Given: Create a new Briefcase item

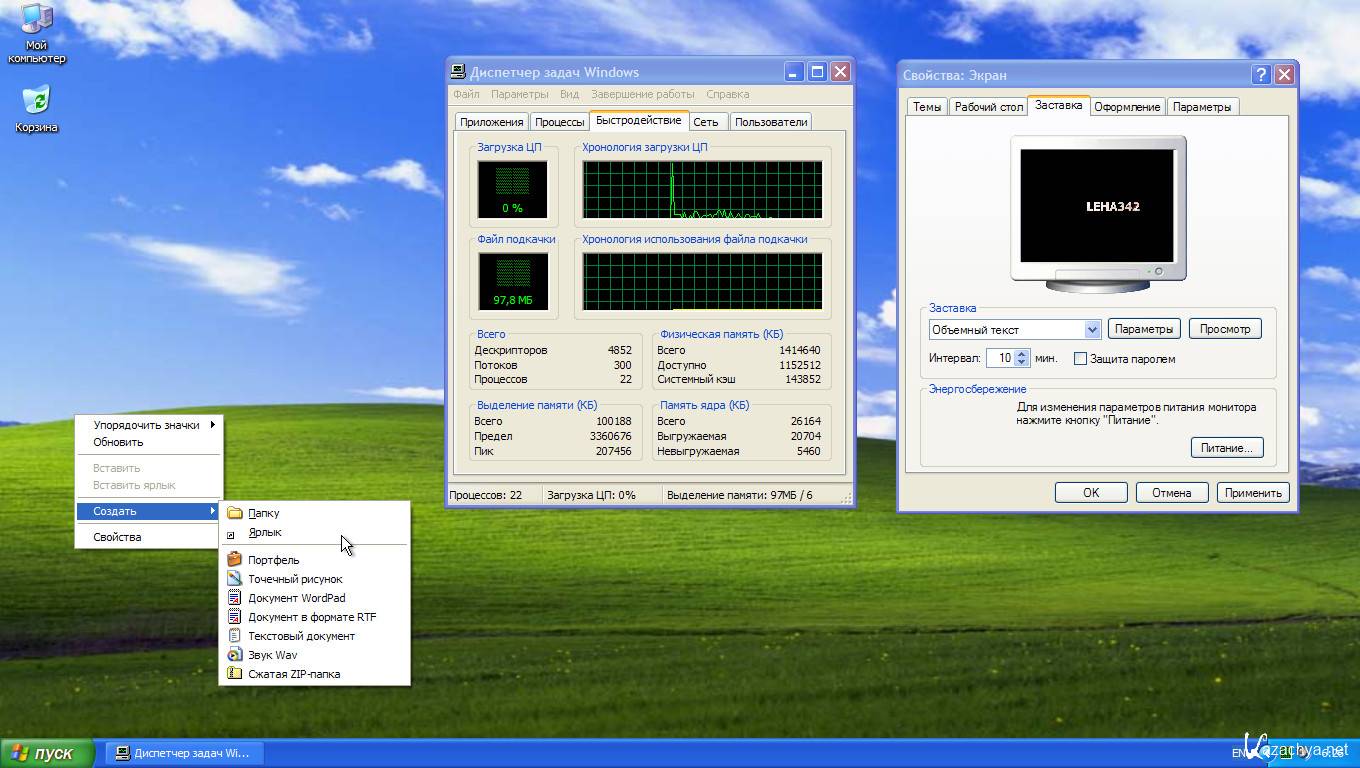Looking at the screenshot, I should (x=273, y=560).
